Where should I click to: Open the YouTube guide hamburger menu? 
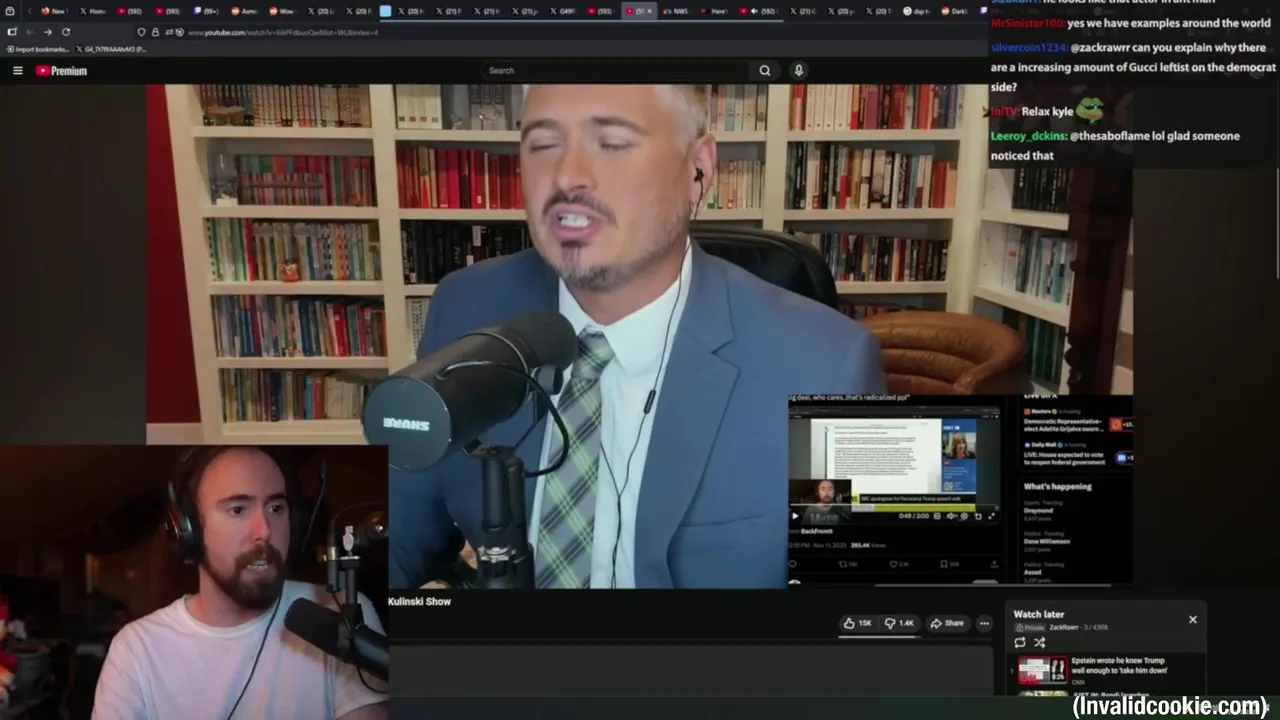point(17,70)
